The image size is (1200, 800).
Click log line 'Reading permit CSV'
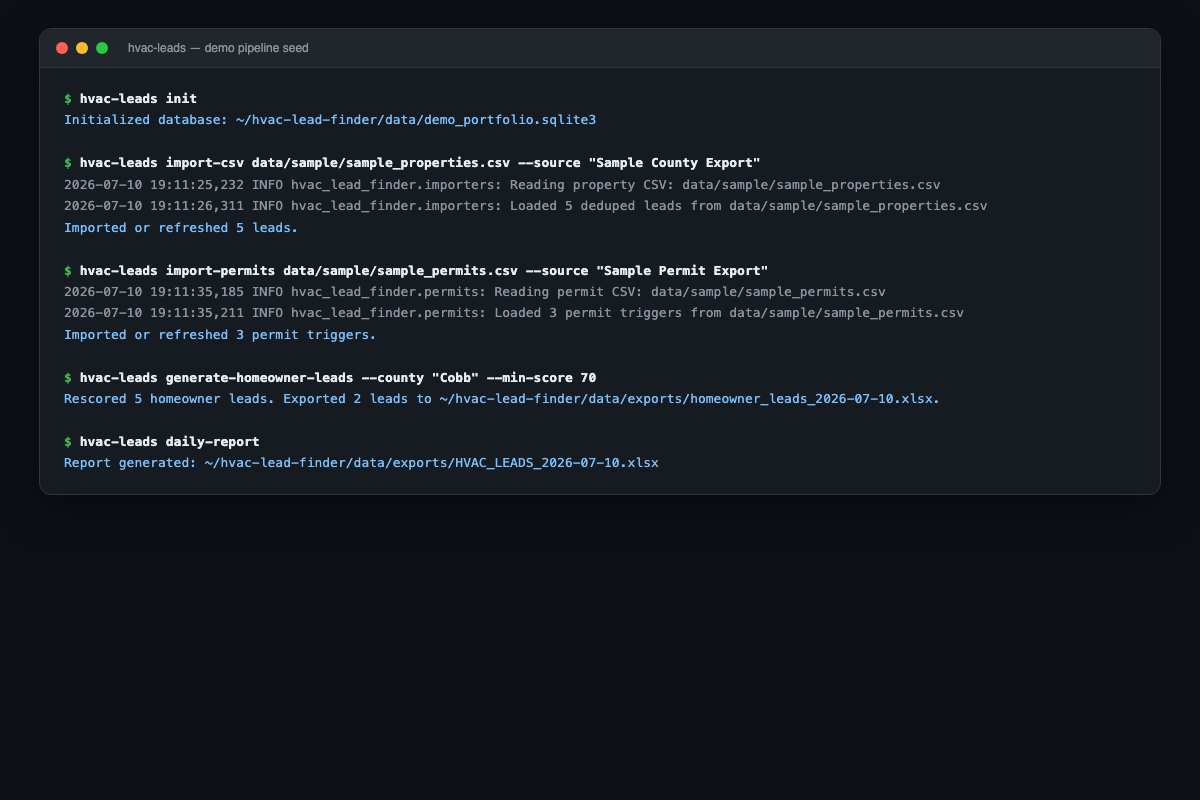475,292
